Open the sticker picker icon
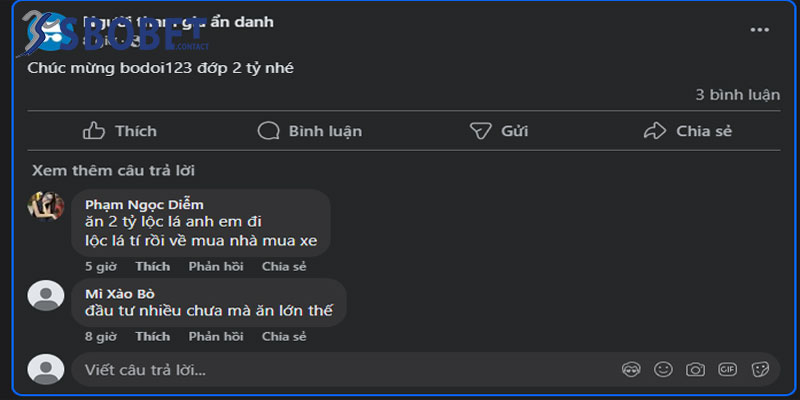800x400 pixels. (x=759, y=369)
